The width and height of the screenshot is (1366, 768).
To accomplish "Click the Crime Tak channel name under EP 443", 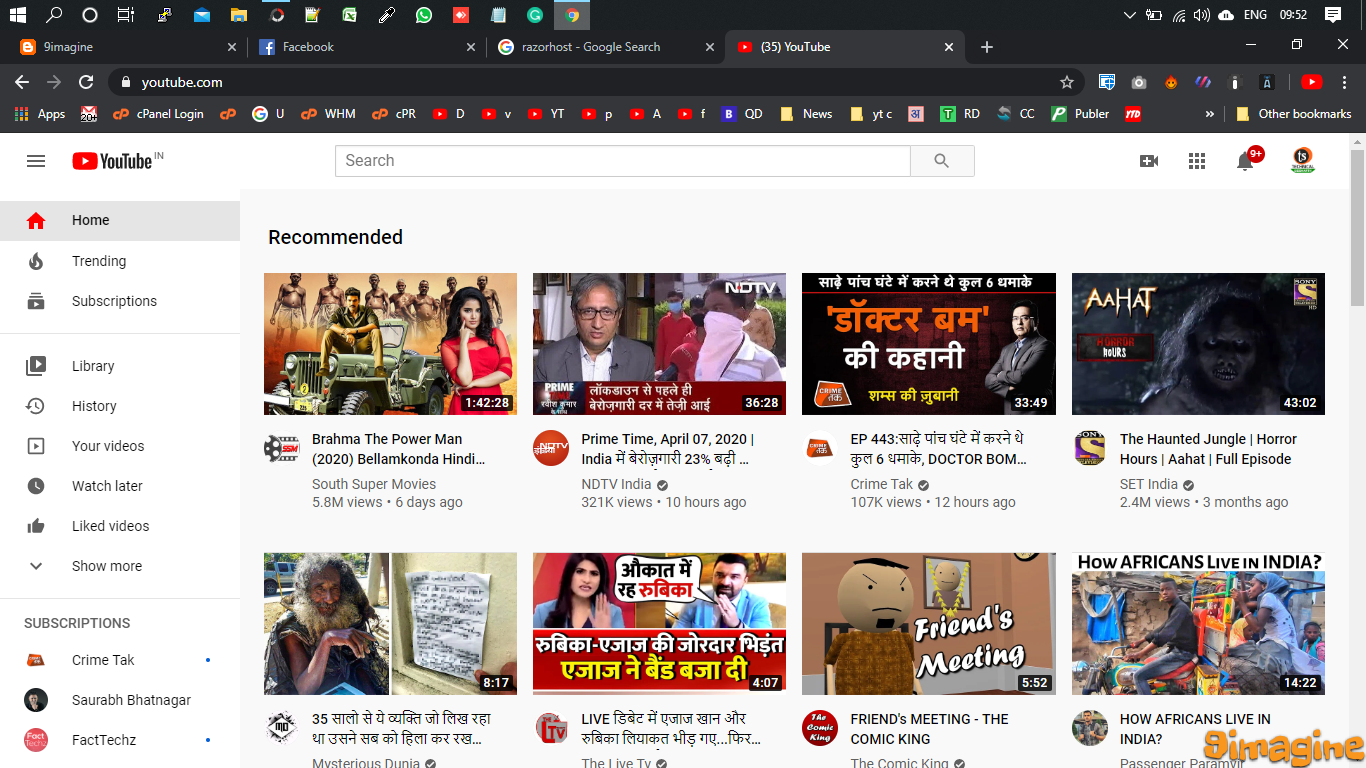I will click(x=882, y=484).
